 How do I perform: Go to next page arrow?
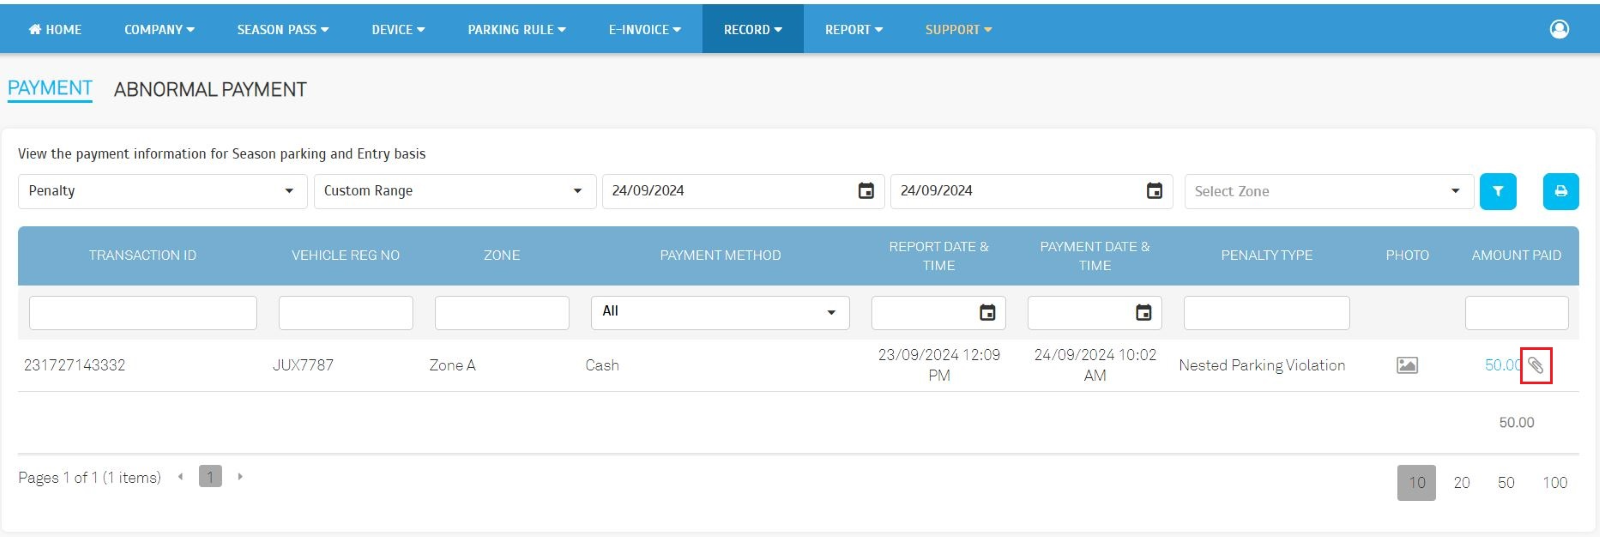point(240,477)
